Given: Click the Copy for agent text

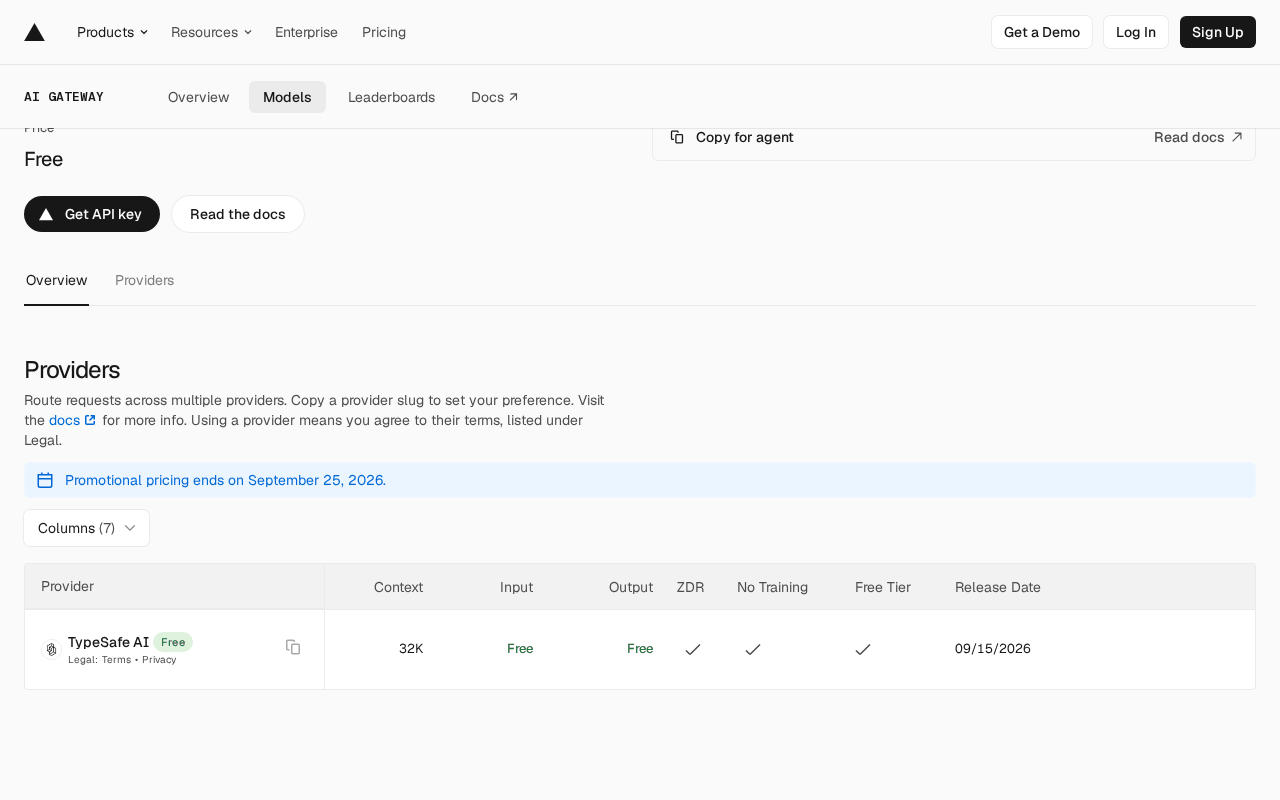Looking at the screenshot, I should [745, 137].
